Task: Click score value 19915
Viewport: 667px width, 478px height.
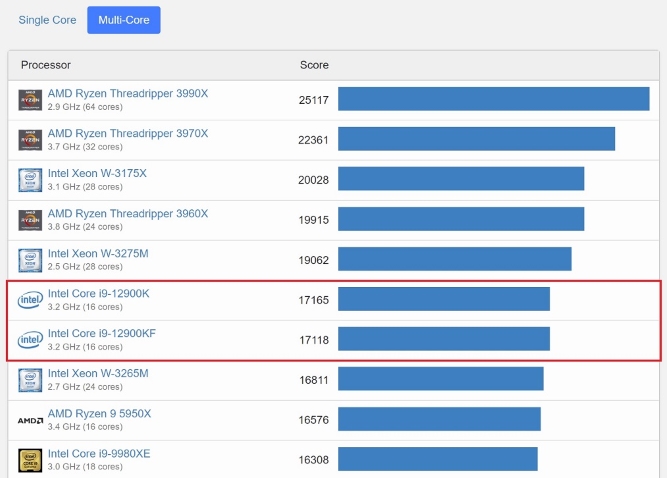Action: (314, 220)
